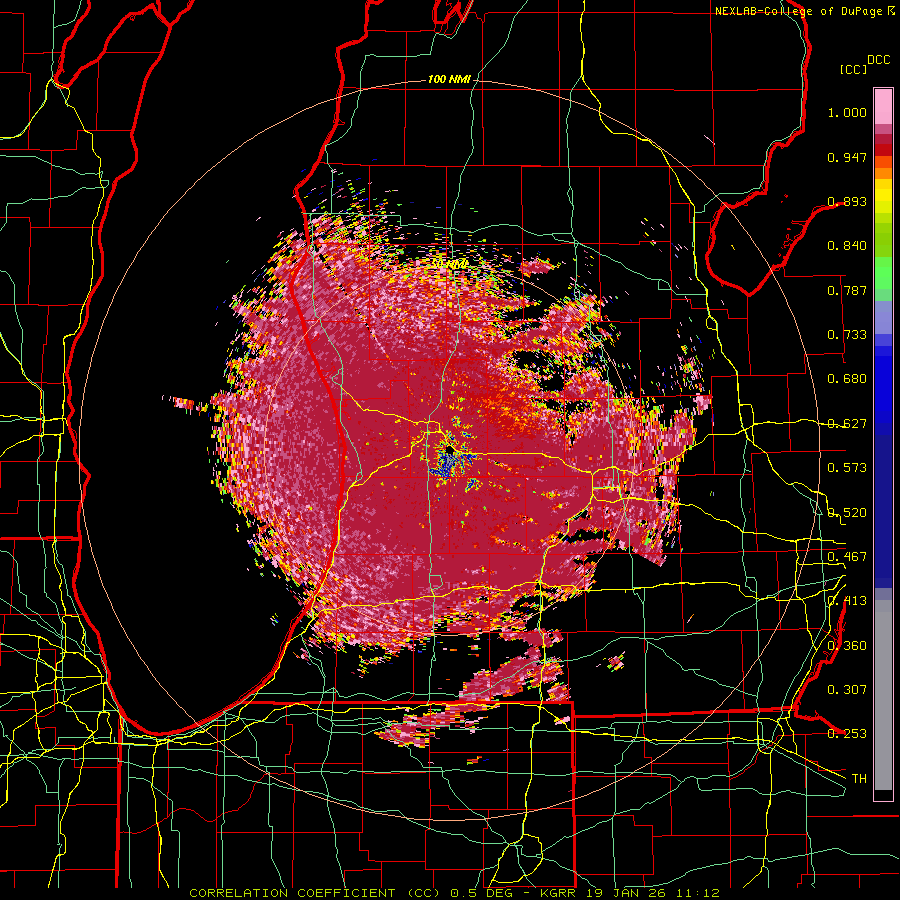
Task: Click the CORRELATION COEFFICIENT (CC) footer text
Action: pos(315,893)
